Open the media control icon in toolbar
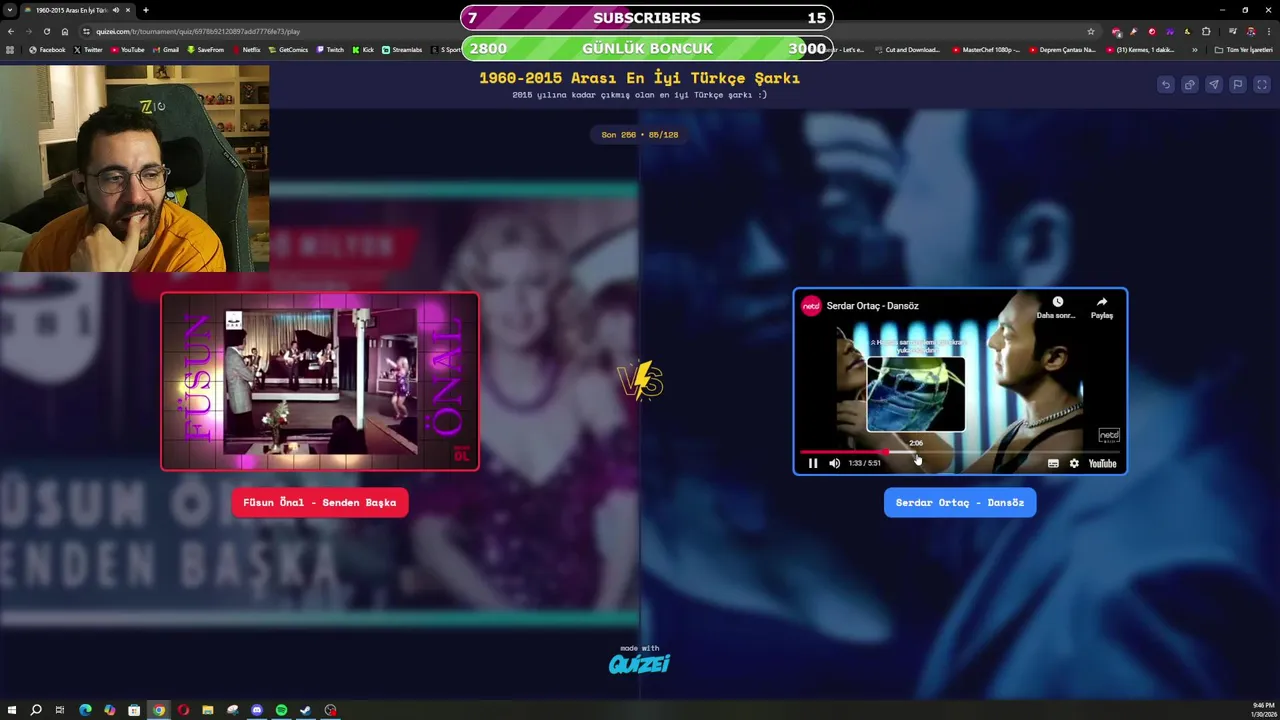This screenshot has width=1280, height=720. (x=1232, y=31)
